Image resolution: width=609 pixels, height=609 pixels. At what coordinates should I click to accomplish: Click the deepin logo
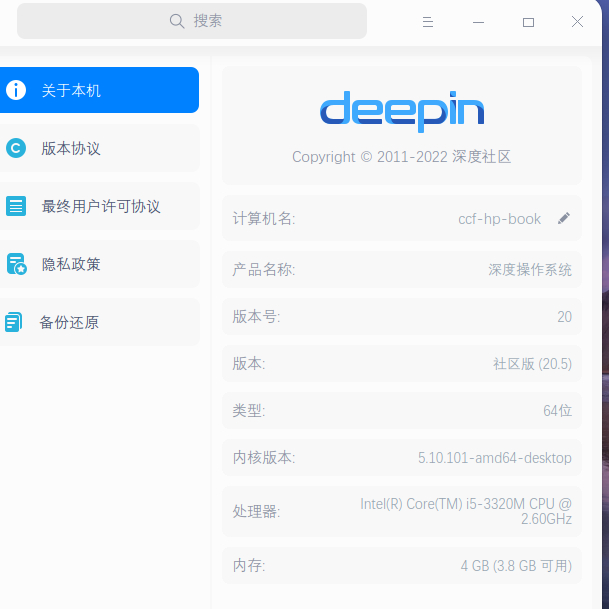tap(402, 111)
